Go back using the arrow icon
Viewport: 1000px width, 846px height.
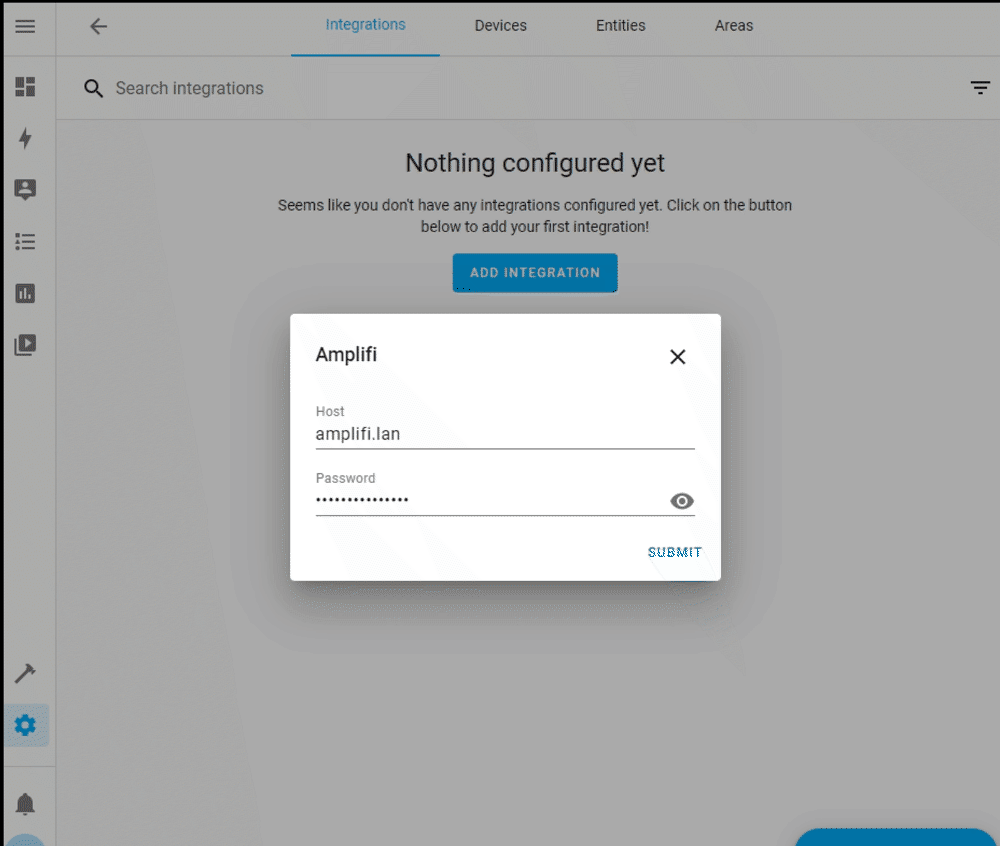point(98,26)
